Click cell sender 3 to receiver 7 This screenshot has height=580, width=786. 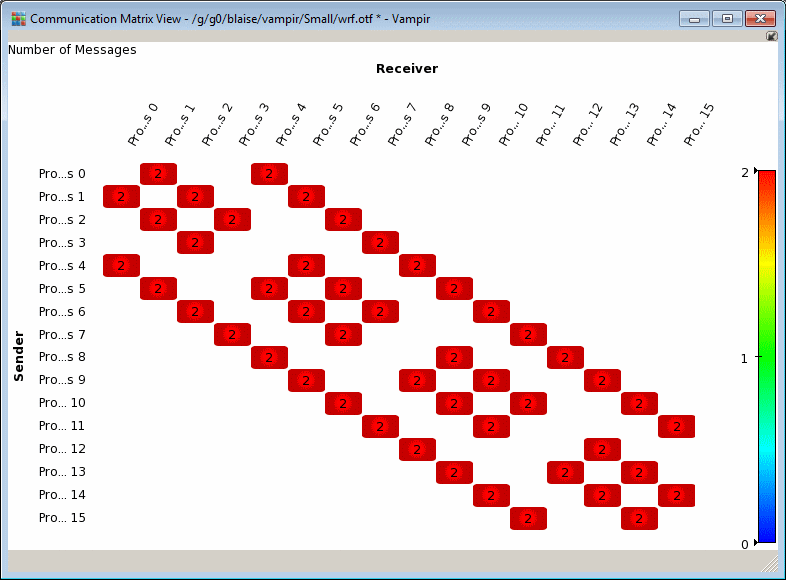coord(380,243)
